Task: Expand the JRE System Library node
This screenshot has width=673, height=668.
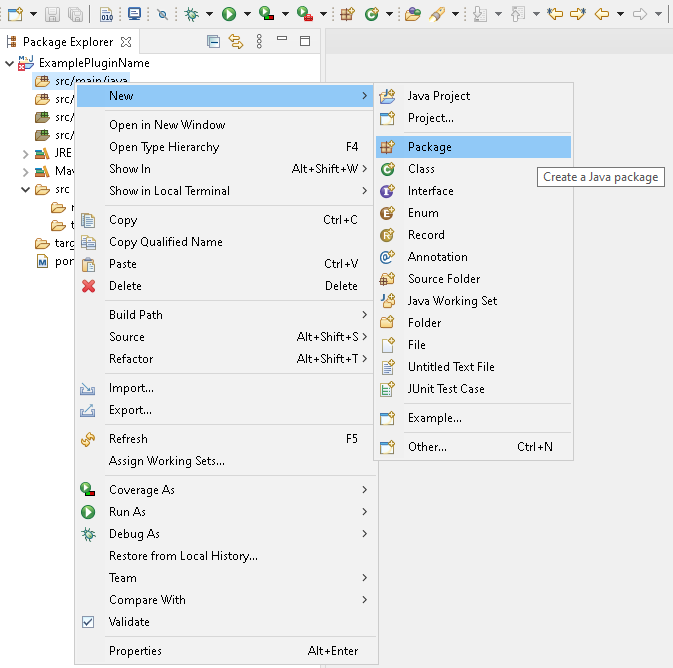Action: (25, 154)
